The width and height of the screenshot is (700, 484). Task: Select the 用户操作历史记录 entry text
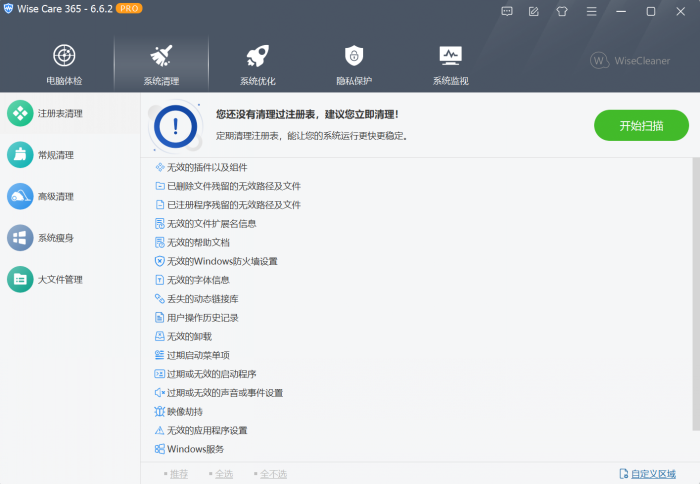tap(203, 317)
